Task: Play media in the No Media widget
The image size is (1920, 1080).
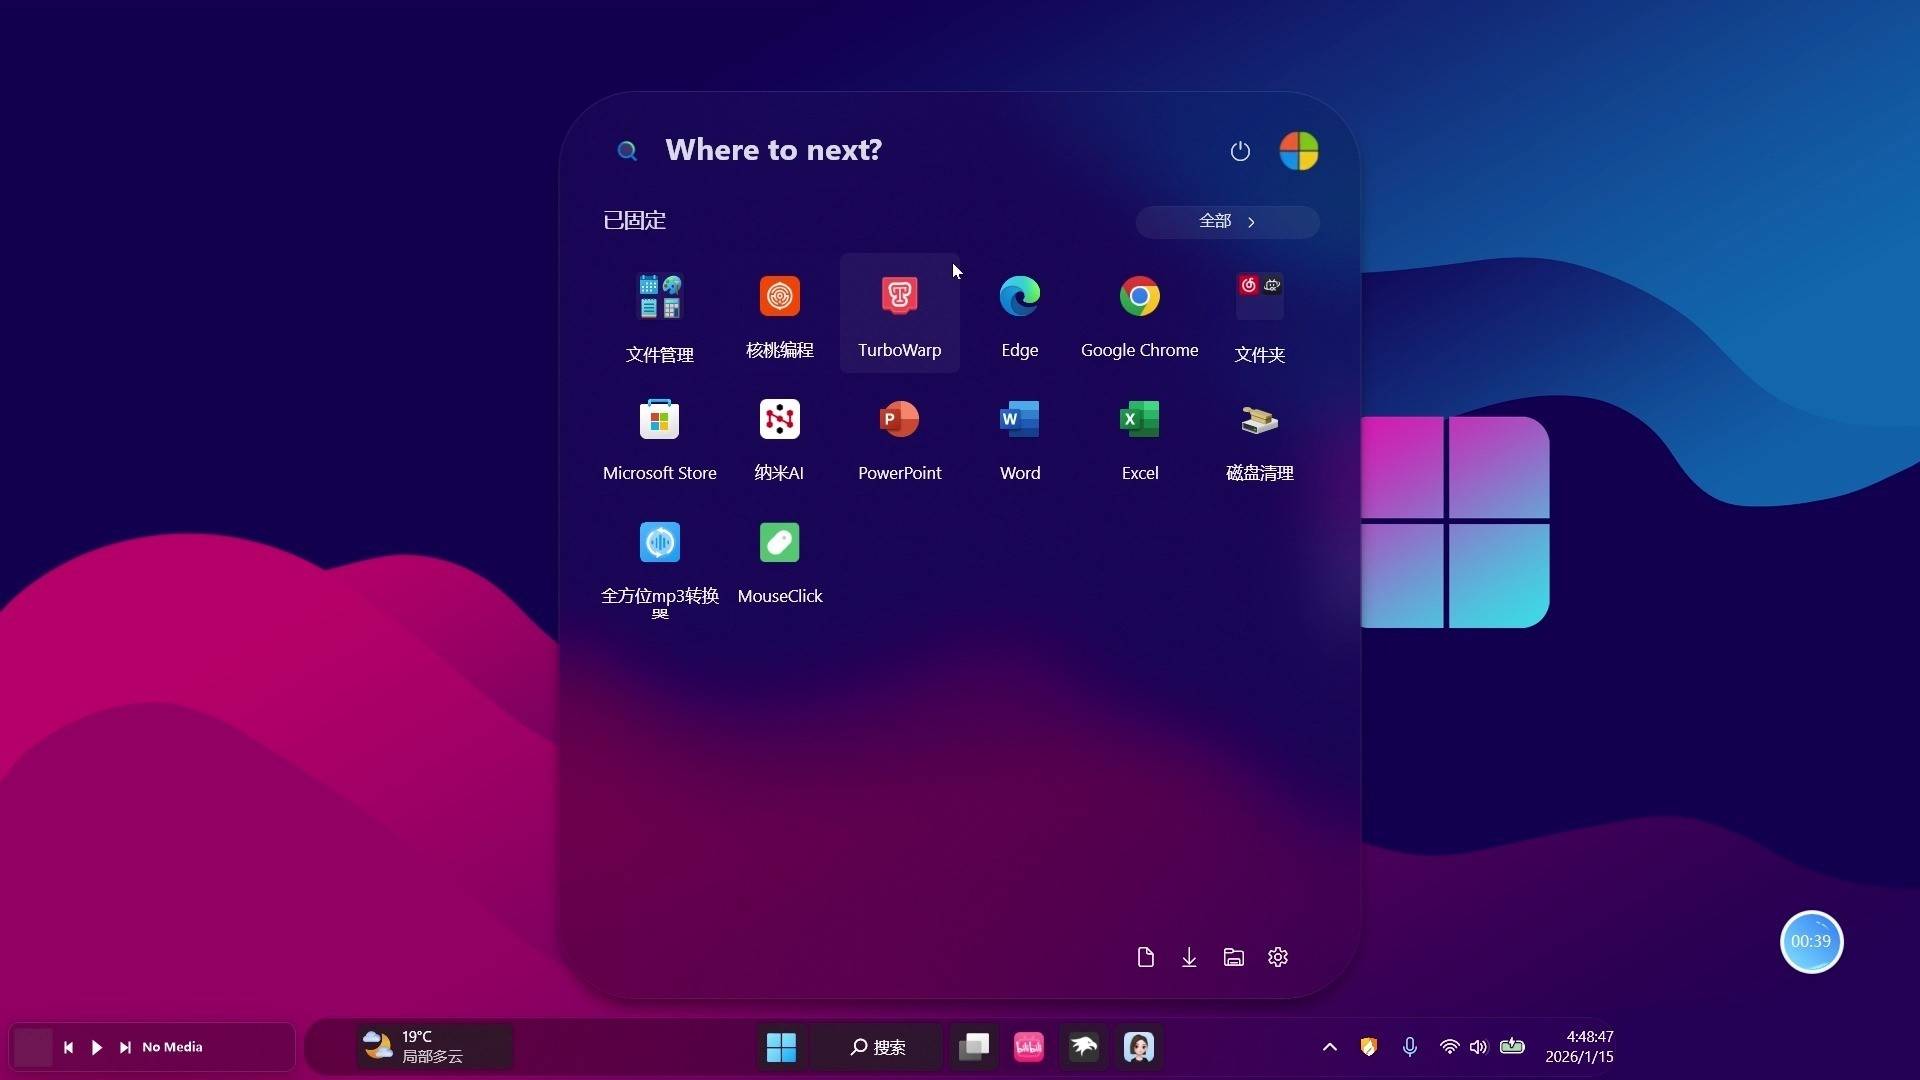Action: (x=97, y=1047)
